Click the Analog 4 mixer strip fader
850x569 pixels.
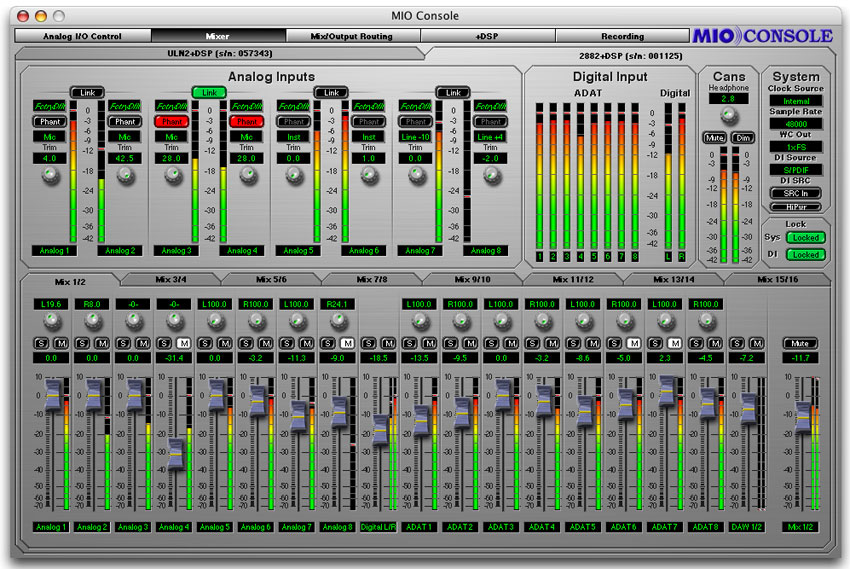(x=176, y=453)
